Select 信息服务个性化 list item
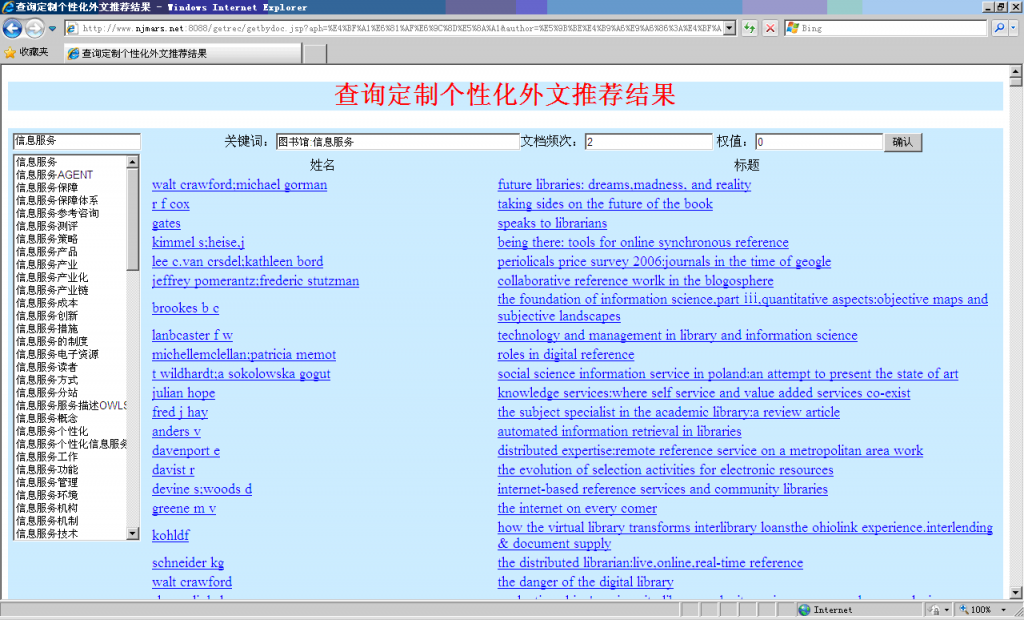 (52, 431)
